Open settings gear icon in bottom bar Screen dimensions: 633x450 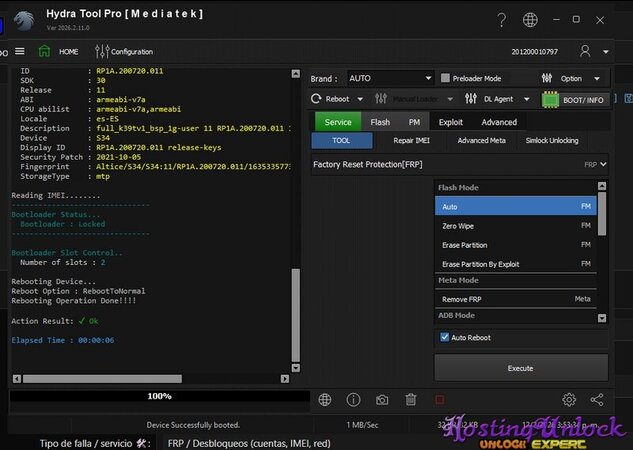coord(569,400)
